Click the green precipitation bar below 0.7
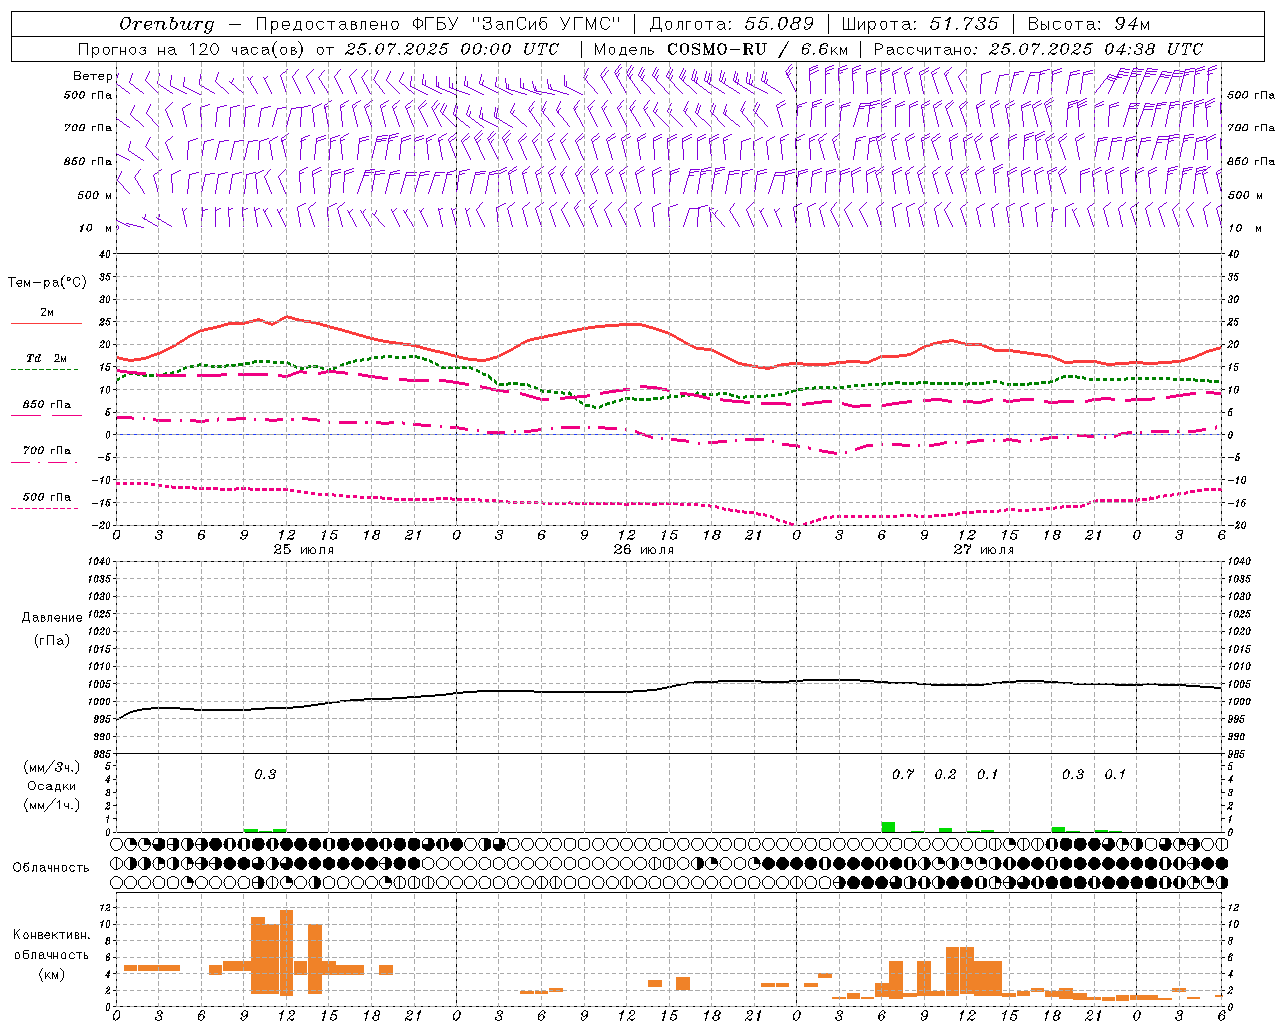1280x1024 pixels. [888, 827]
